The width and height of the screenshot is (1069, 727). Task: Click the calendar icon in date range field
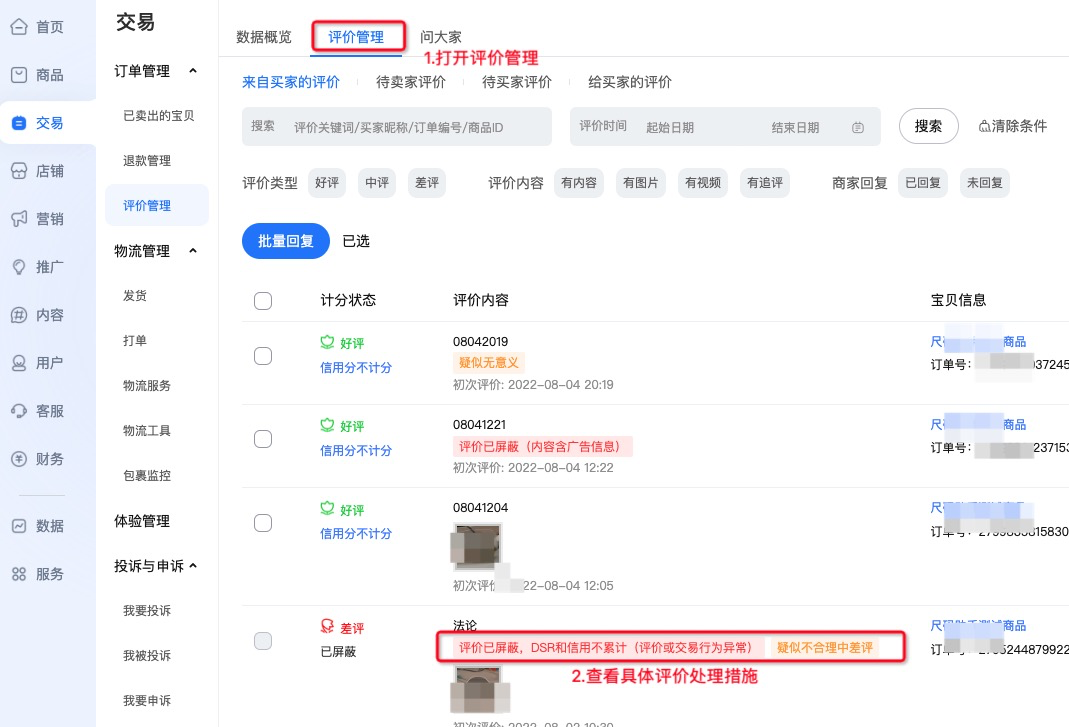(858, 128)
